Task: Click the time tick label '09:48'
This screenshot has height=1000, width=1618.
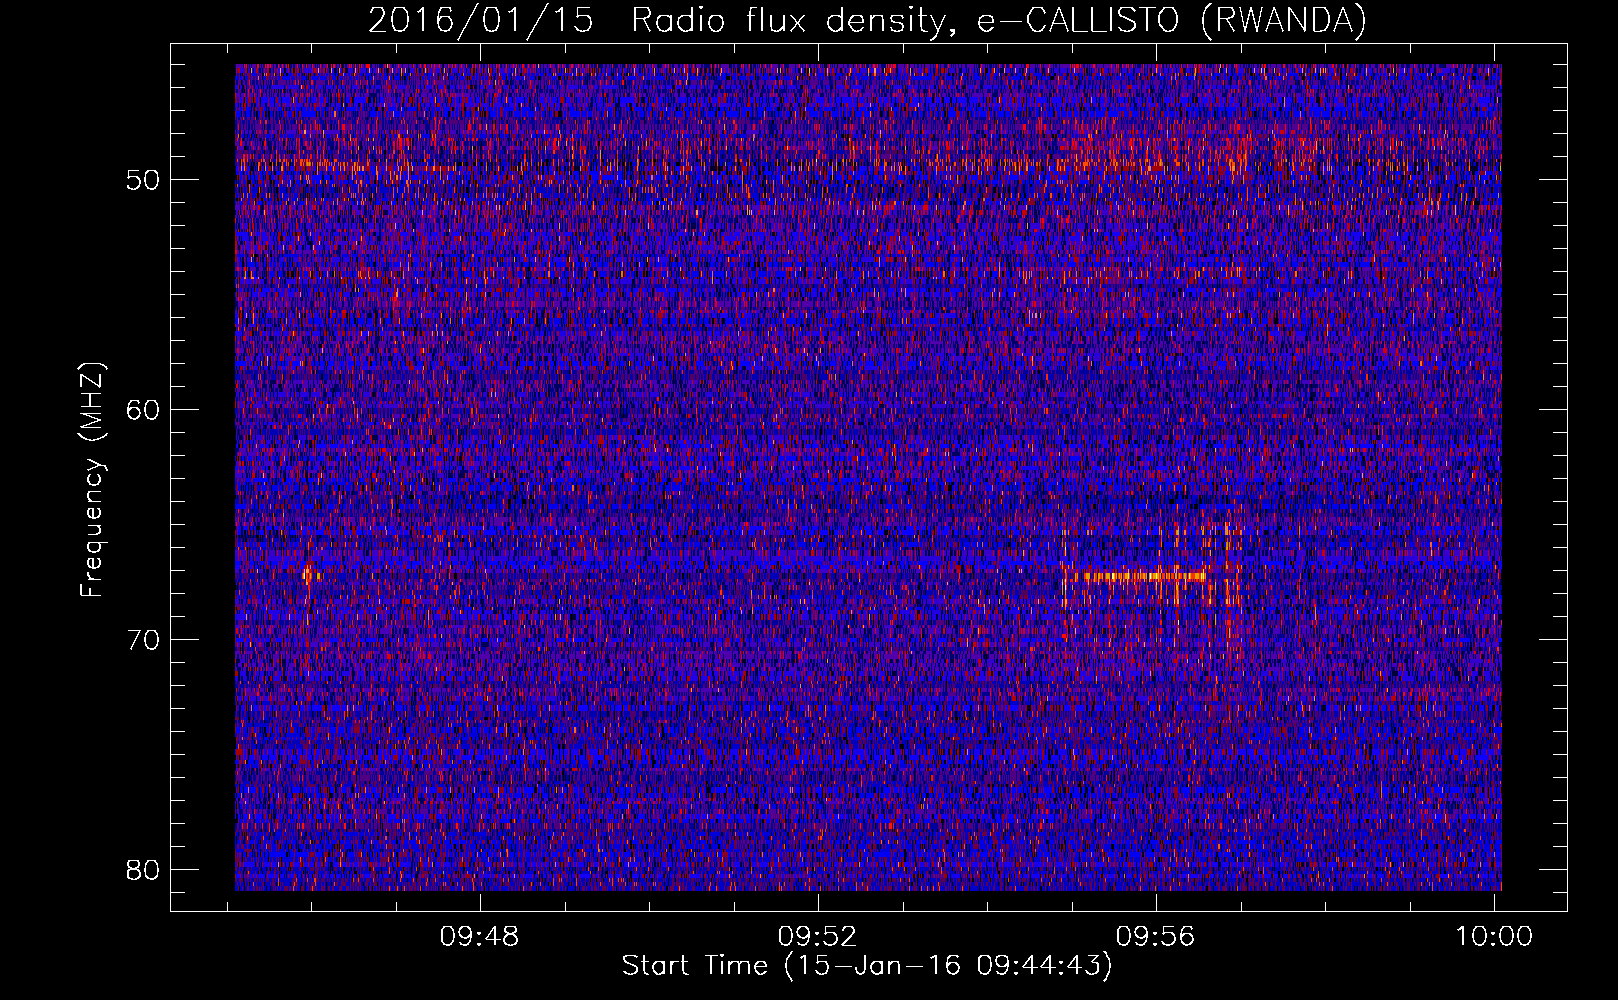Action: [x=480, y=937]
